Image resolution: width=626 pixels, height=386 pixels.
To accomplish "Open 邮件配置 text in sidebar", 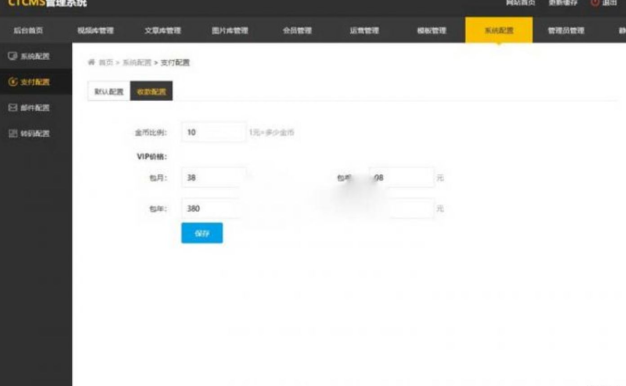I will coord(35,108).
